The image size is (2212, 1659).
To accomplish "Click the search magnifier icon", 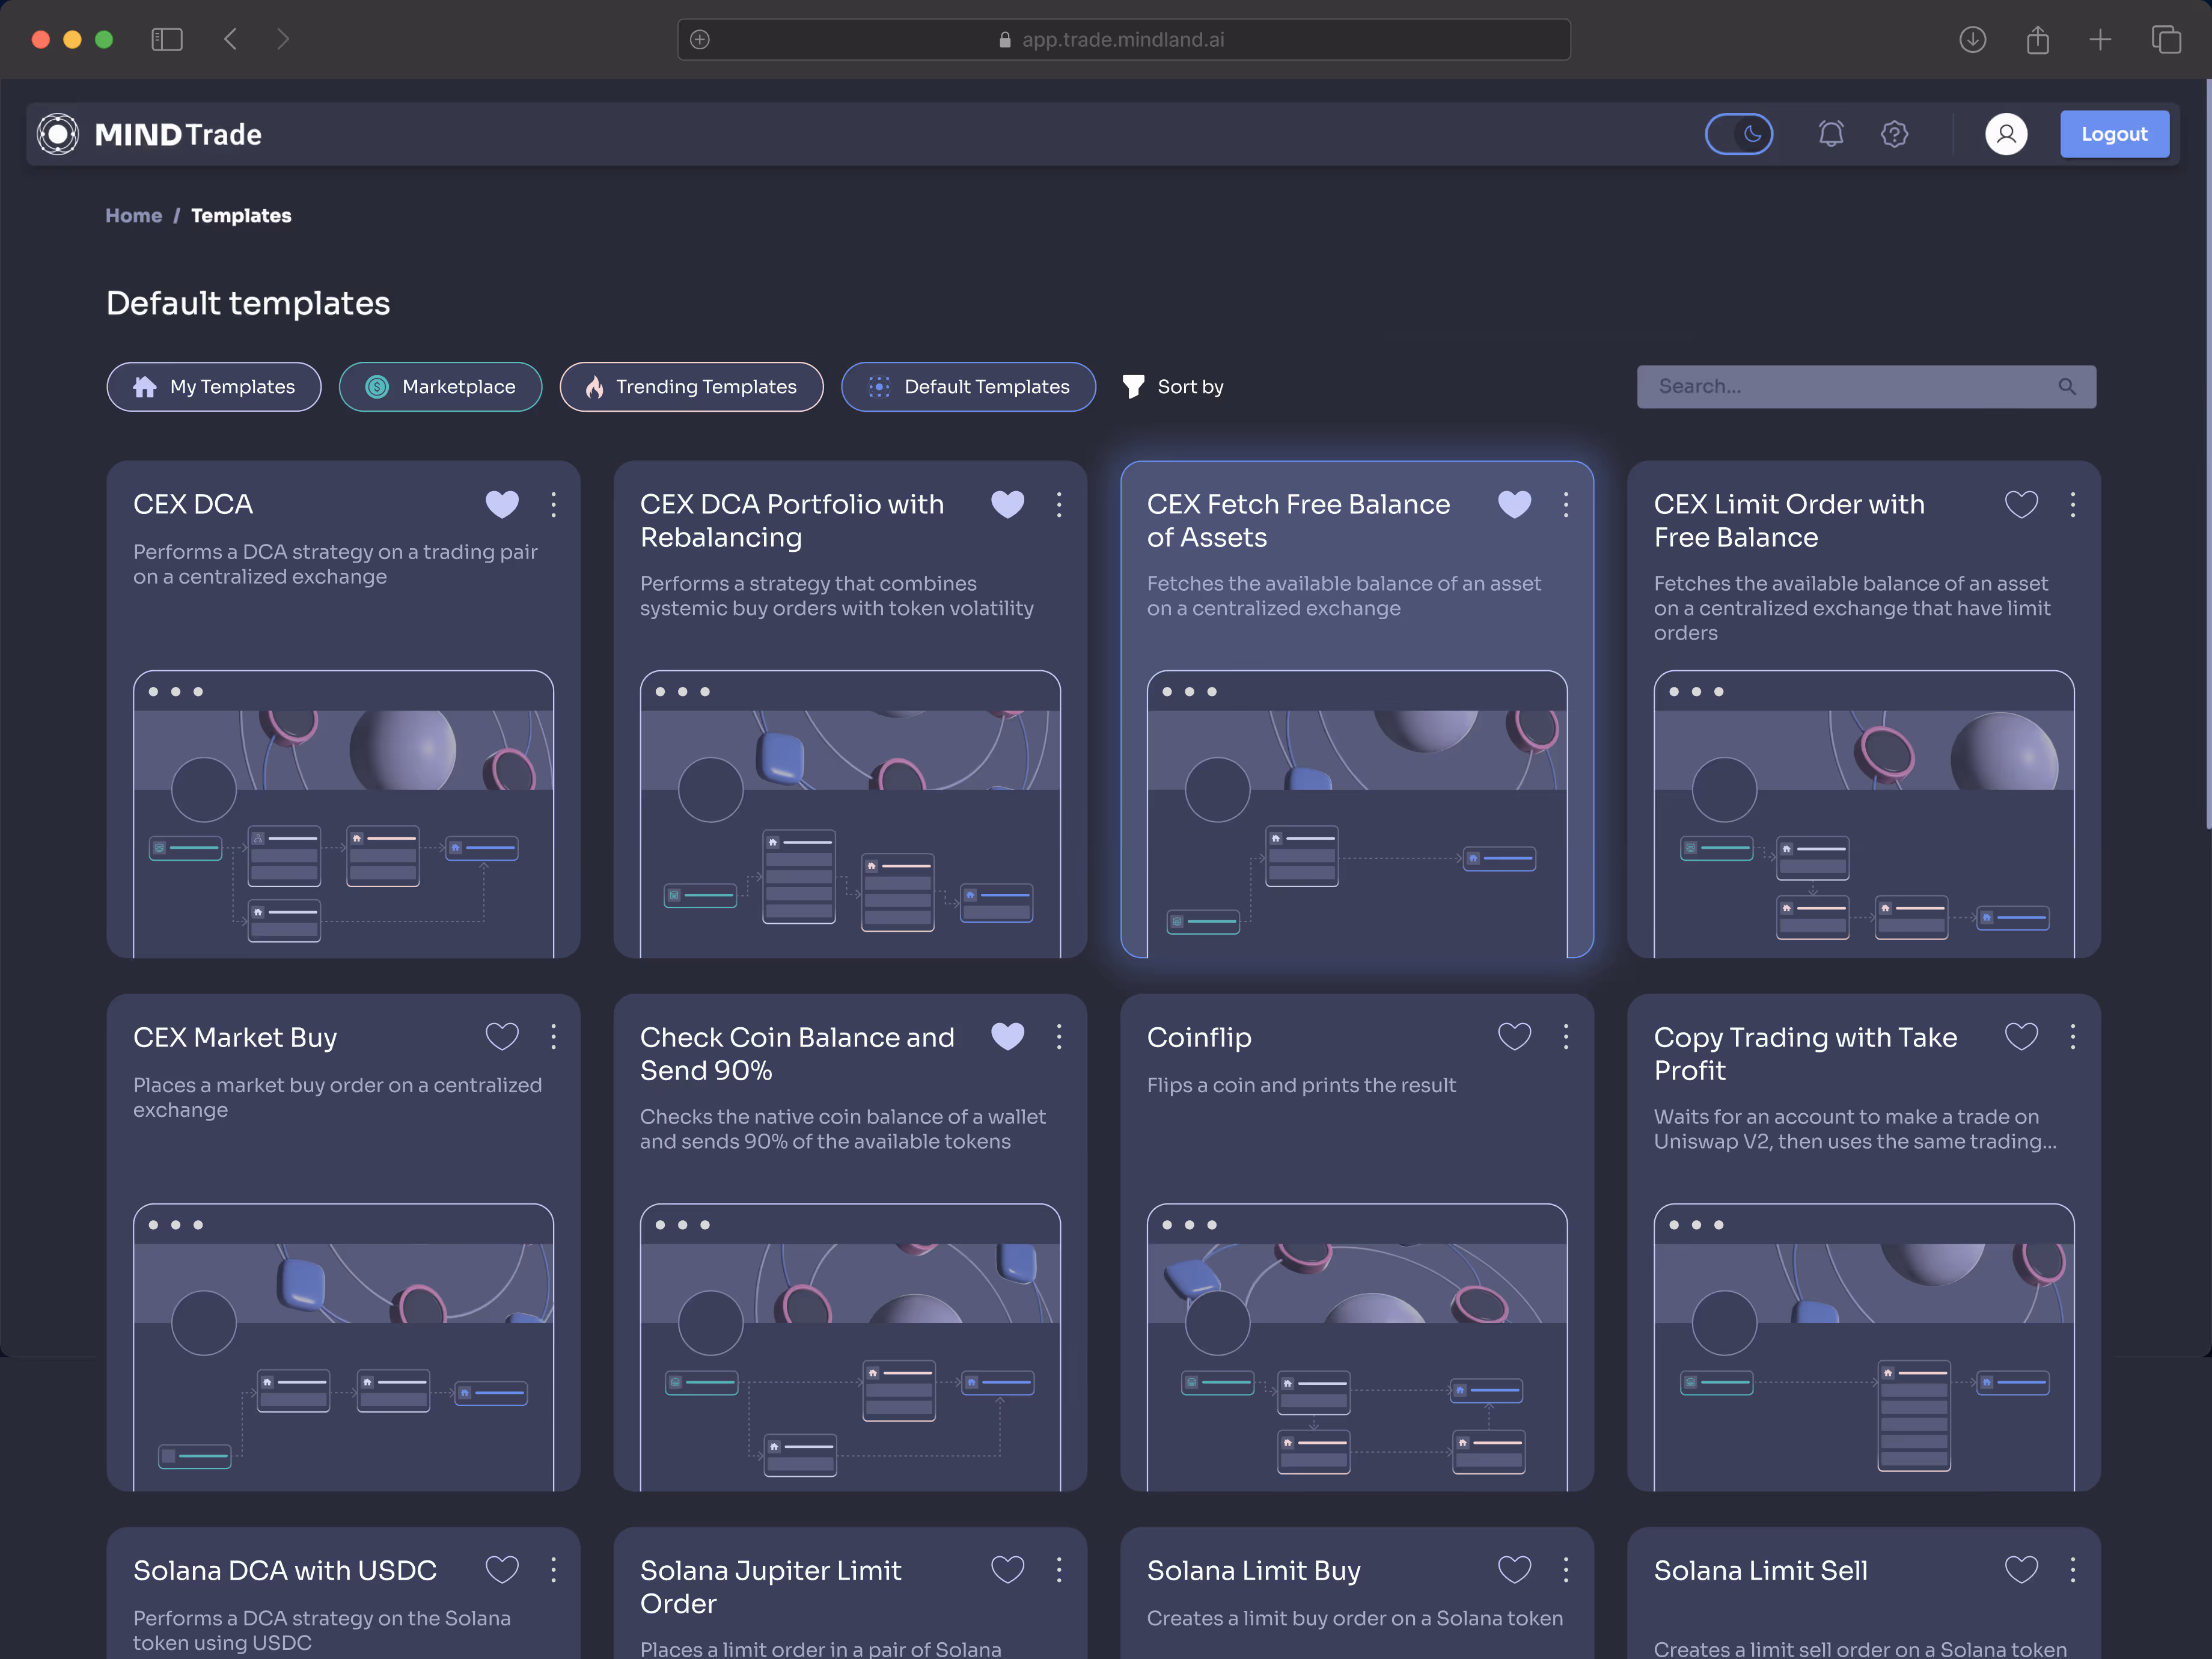I will (x=2066, y=387).
